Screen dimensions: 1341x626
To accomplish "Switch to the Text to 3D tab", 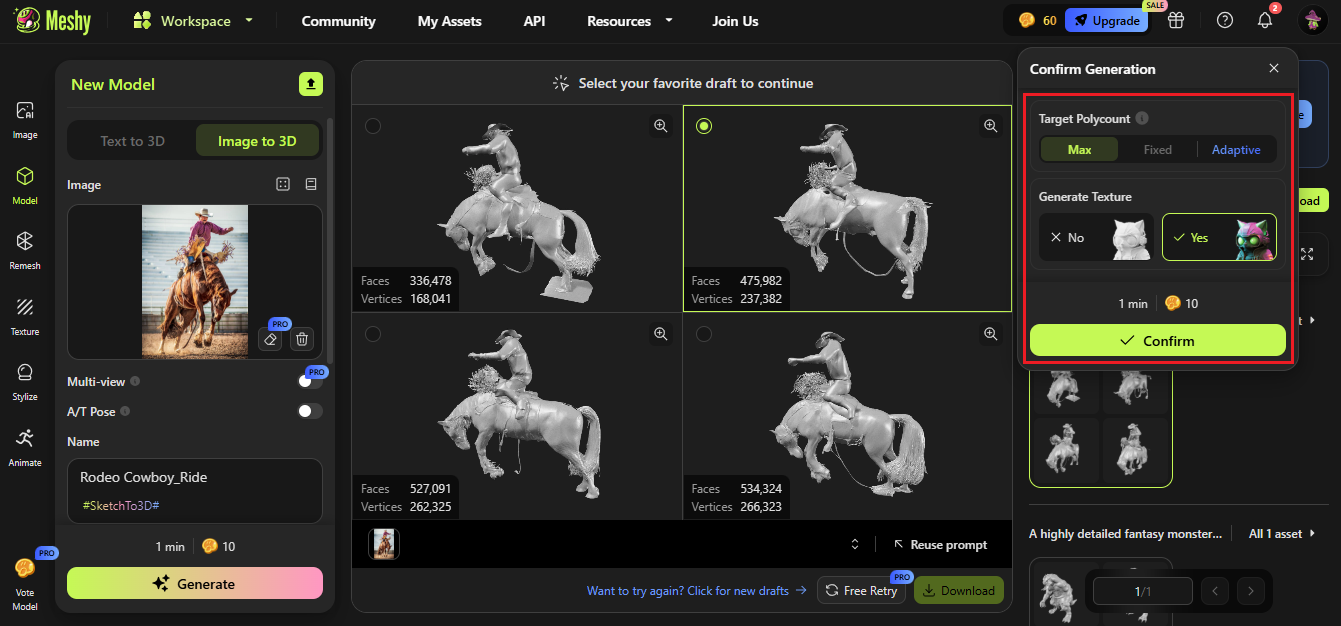I will click(133, 140).
